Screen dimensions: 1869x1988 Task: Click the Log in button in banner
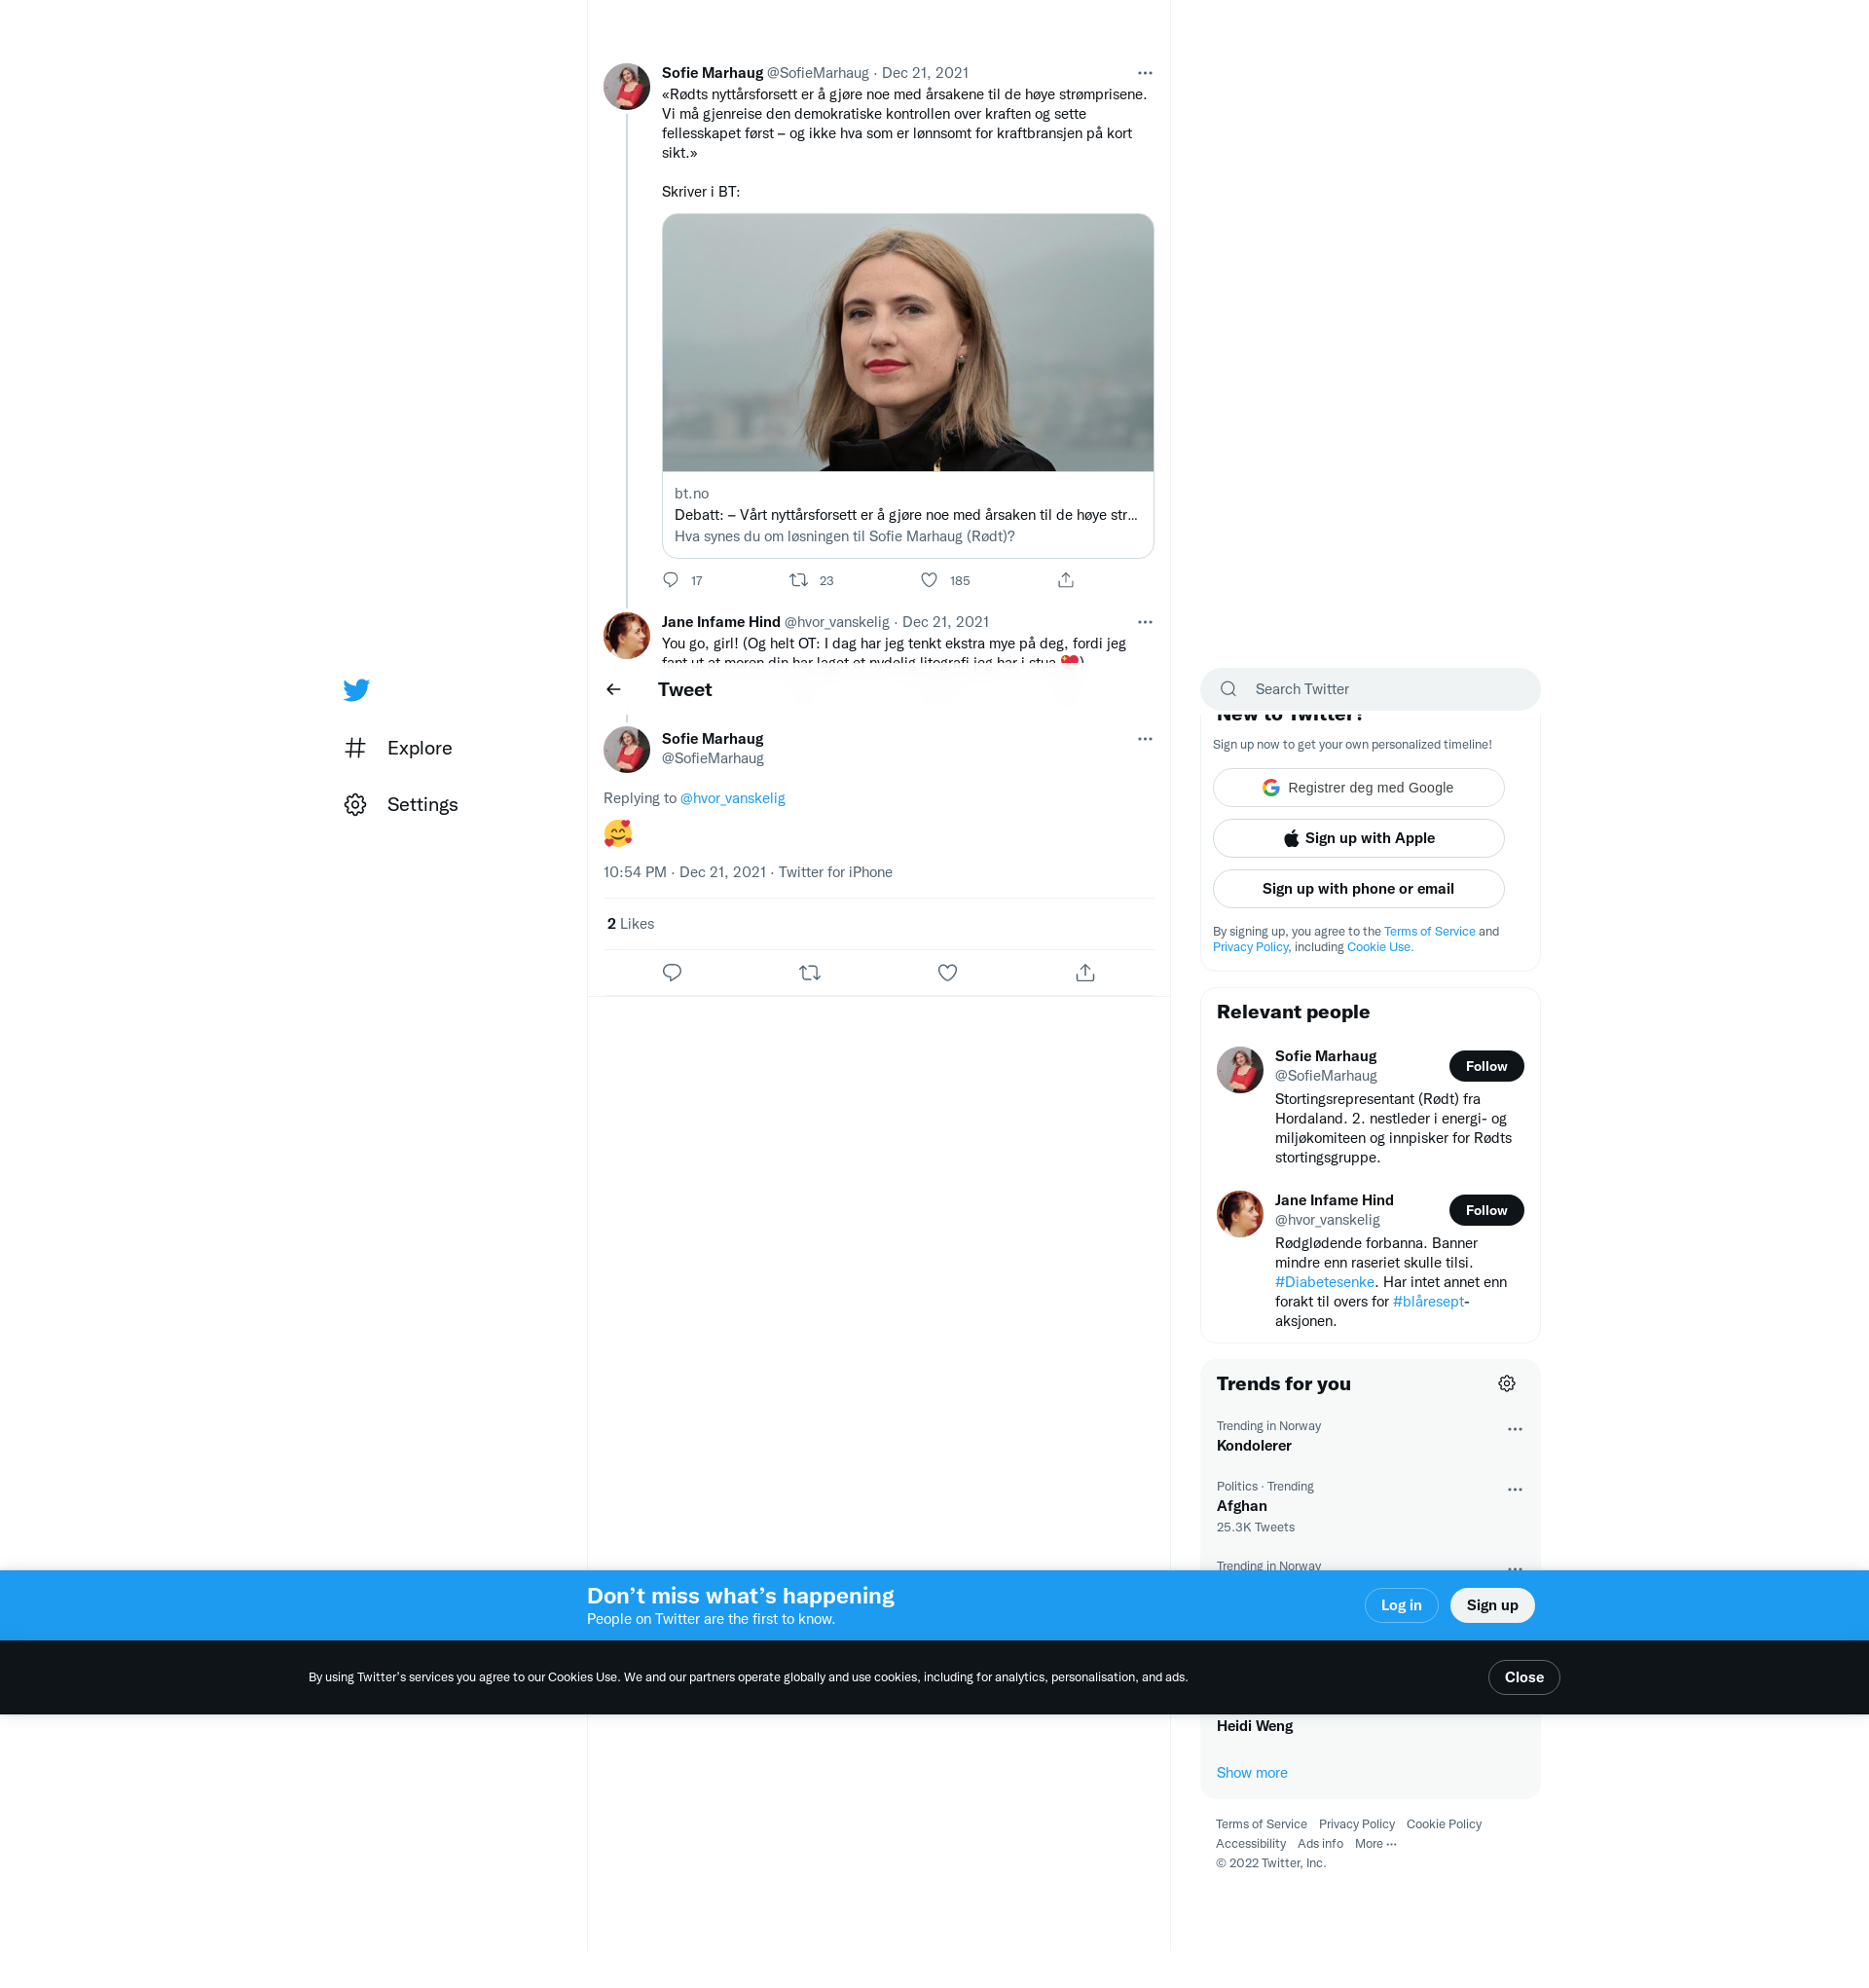pos(1400,1606)
